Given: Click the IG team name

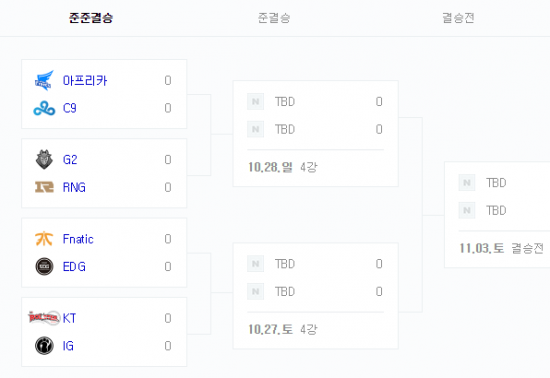Looking at the screenshot, I should [68, 346].
